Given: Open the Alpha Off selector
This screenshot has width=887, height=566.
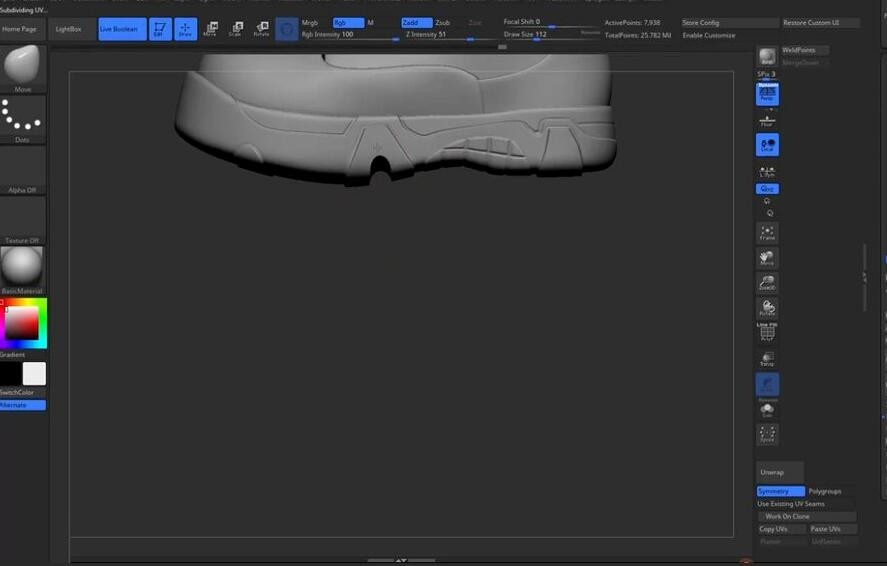Looking at the screenshot, I should point(23,170).
